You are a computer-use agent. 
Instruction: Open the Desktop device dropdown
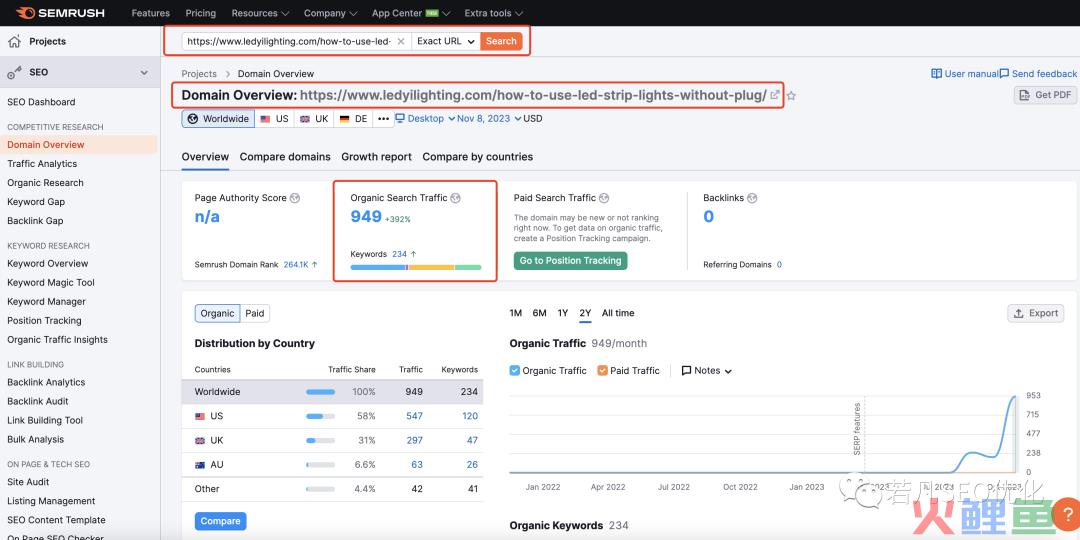click(425, 118)
